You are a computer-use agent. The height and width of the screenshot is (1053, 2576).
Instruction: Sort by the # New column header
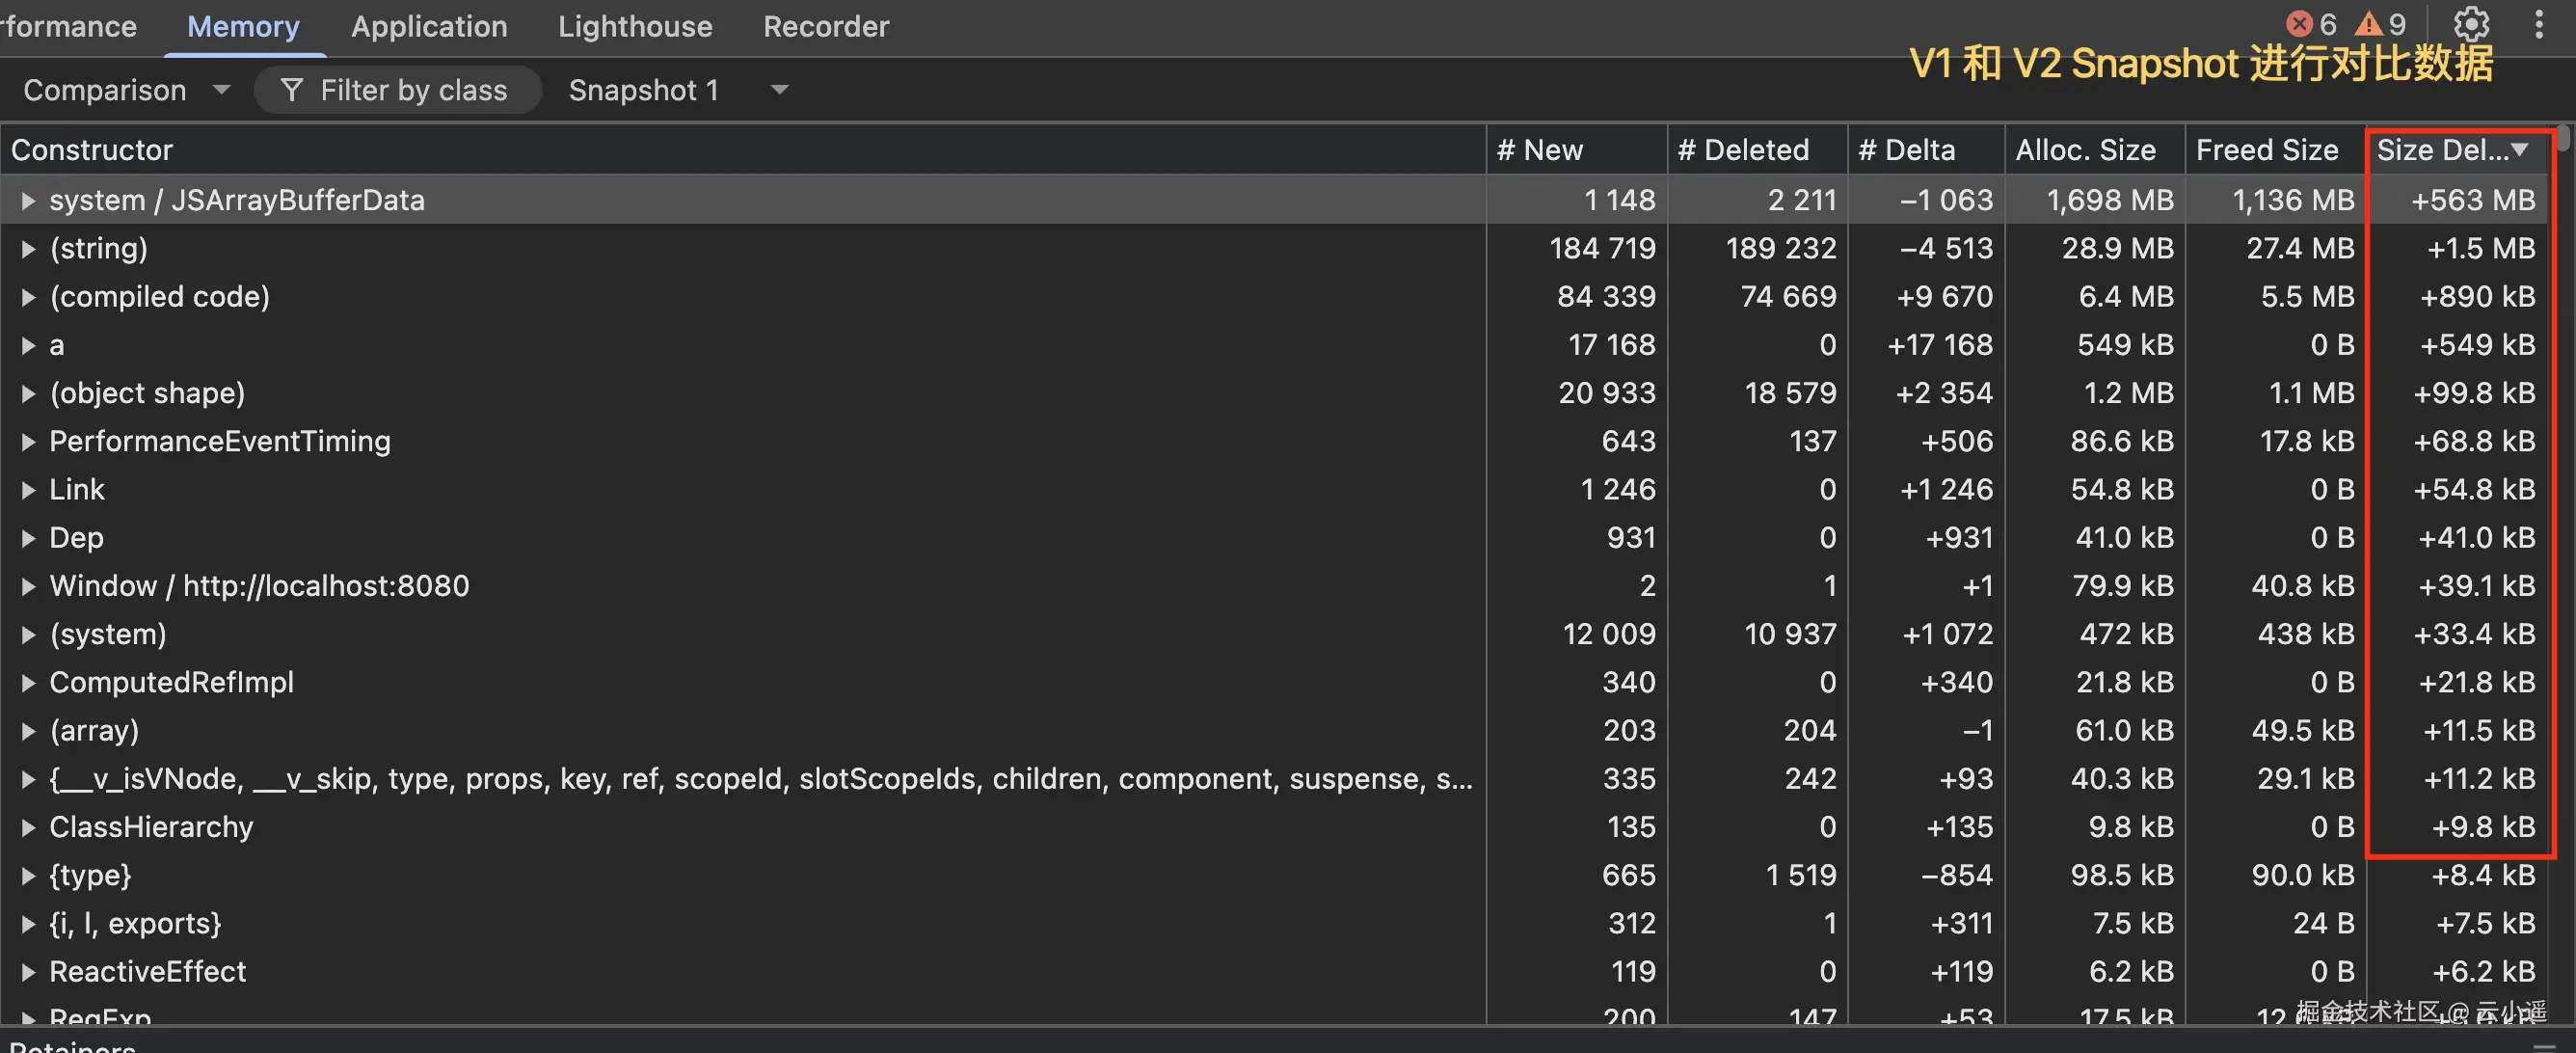tap(1540, 150)
